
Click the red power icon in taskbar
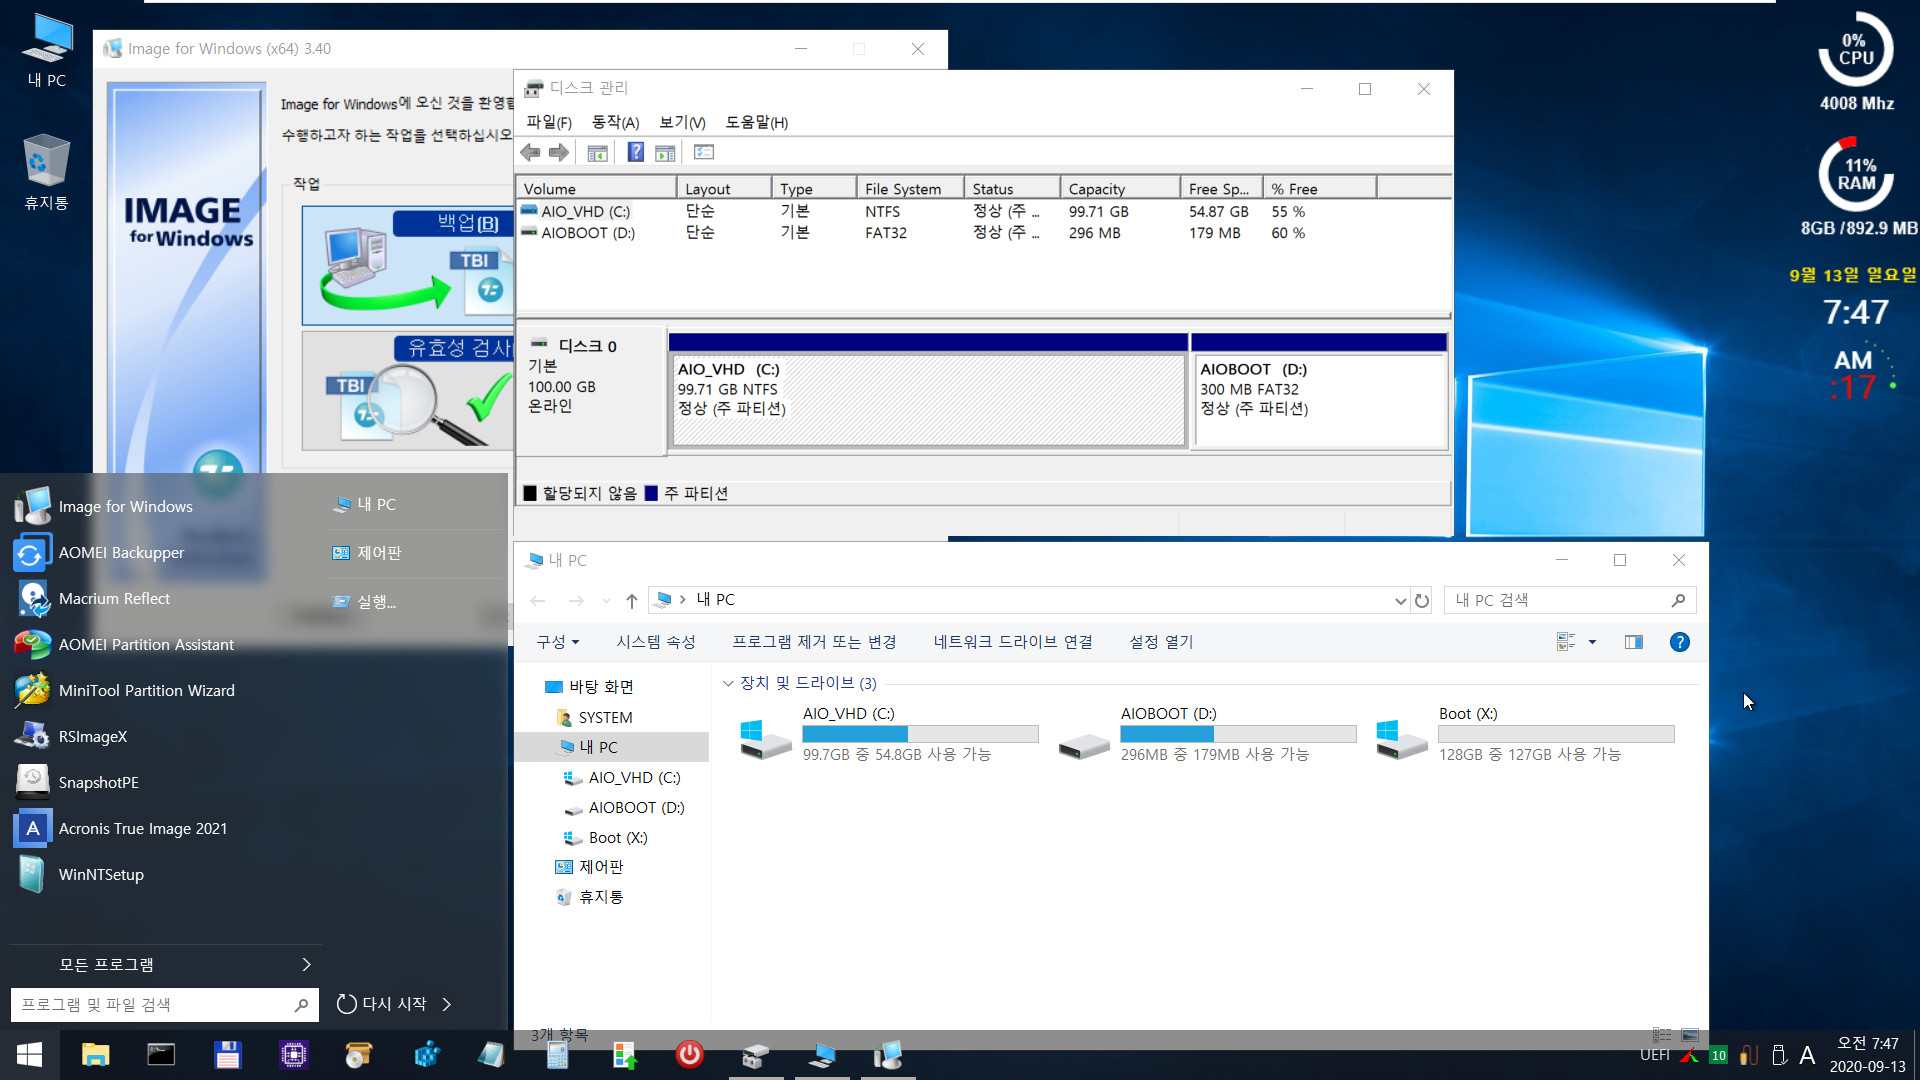point(689,1054)
